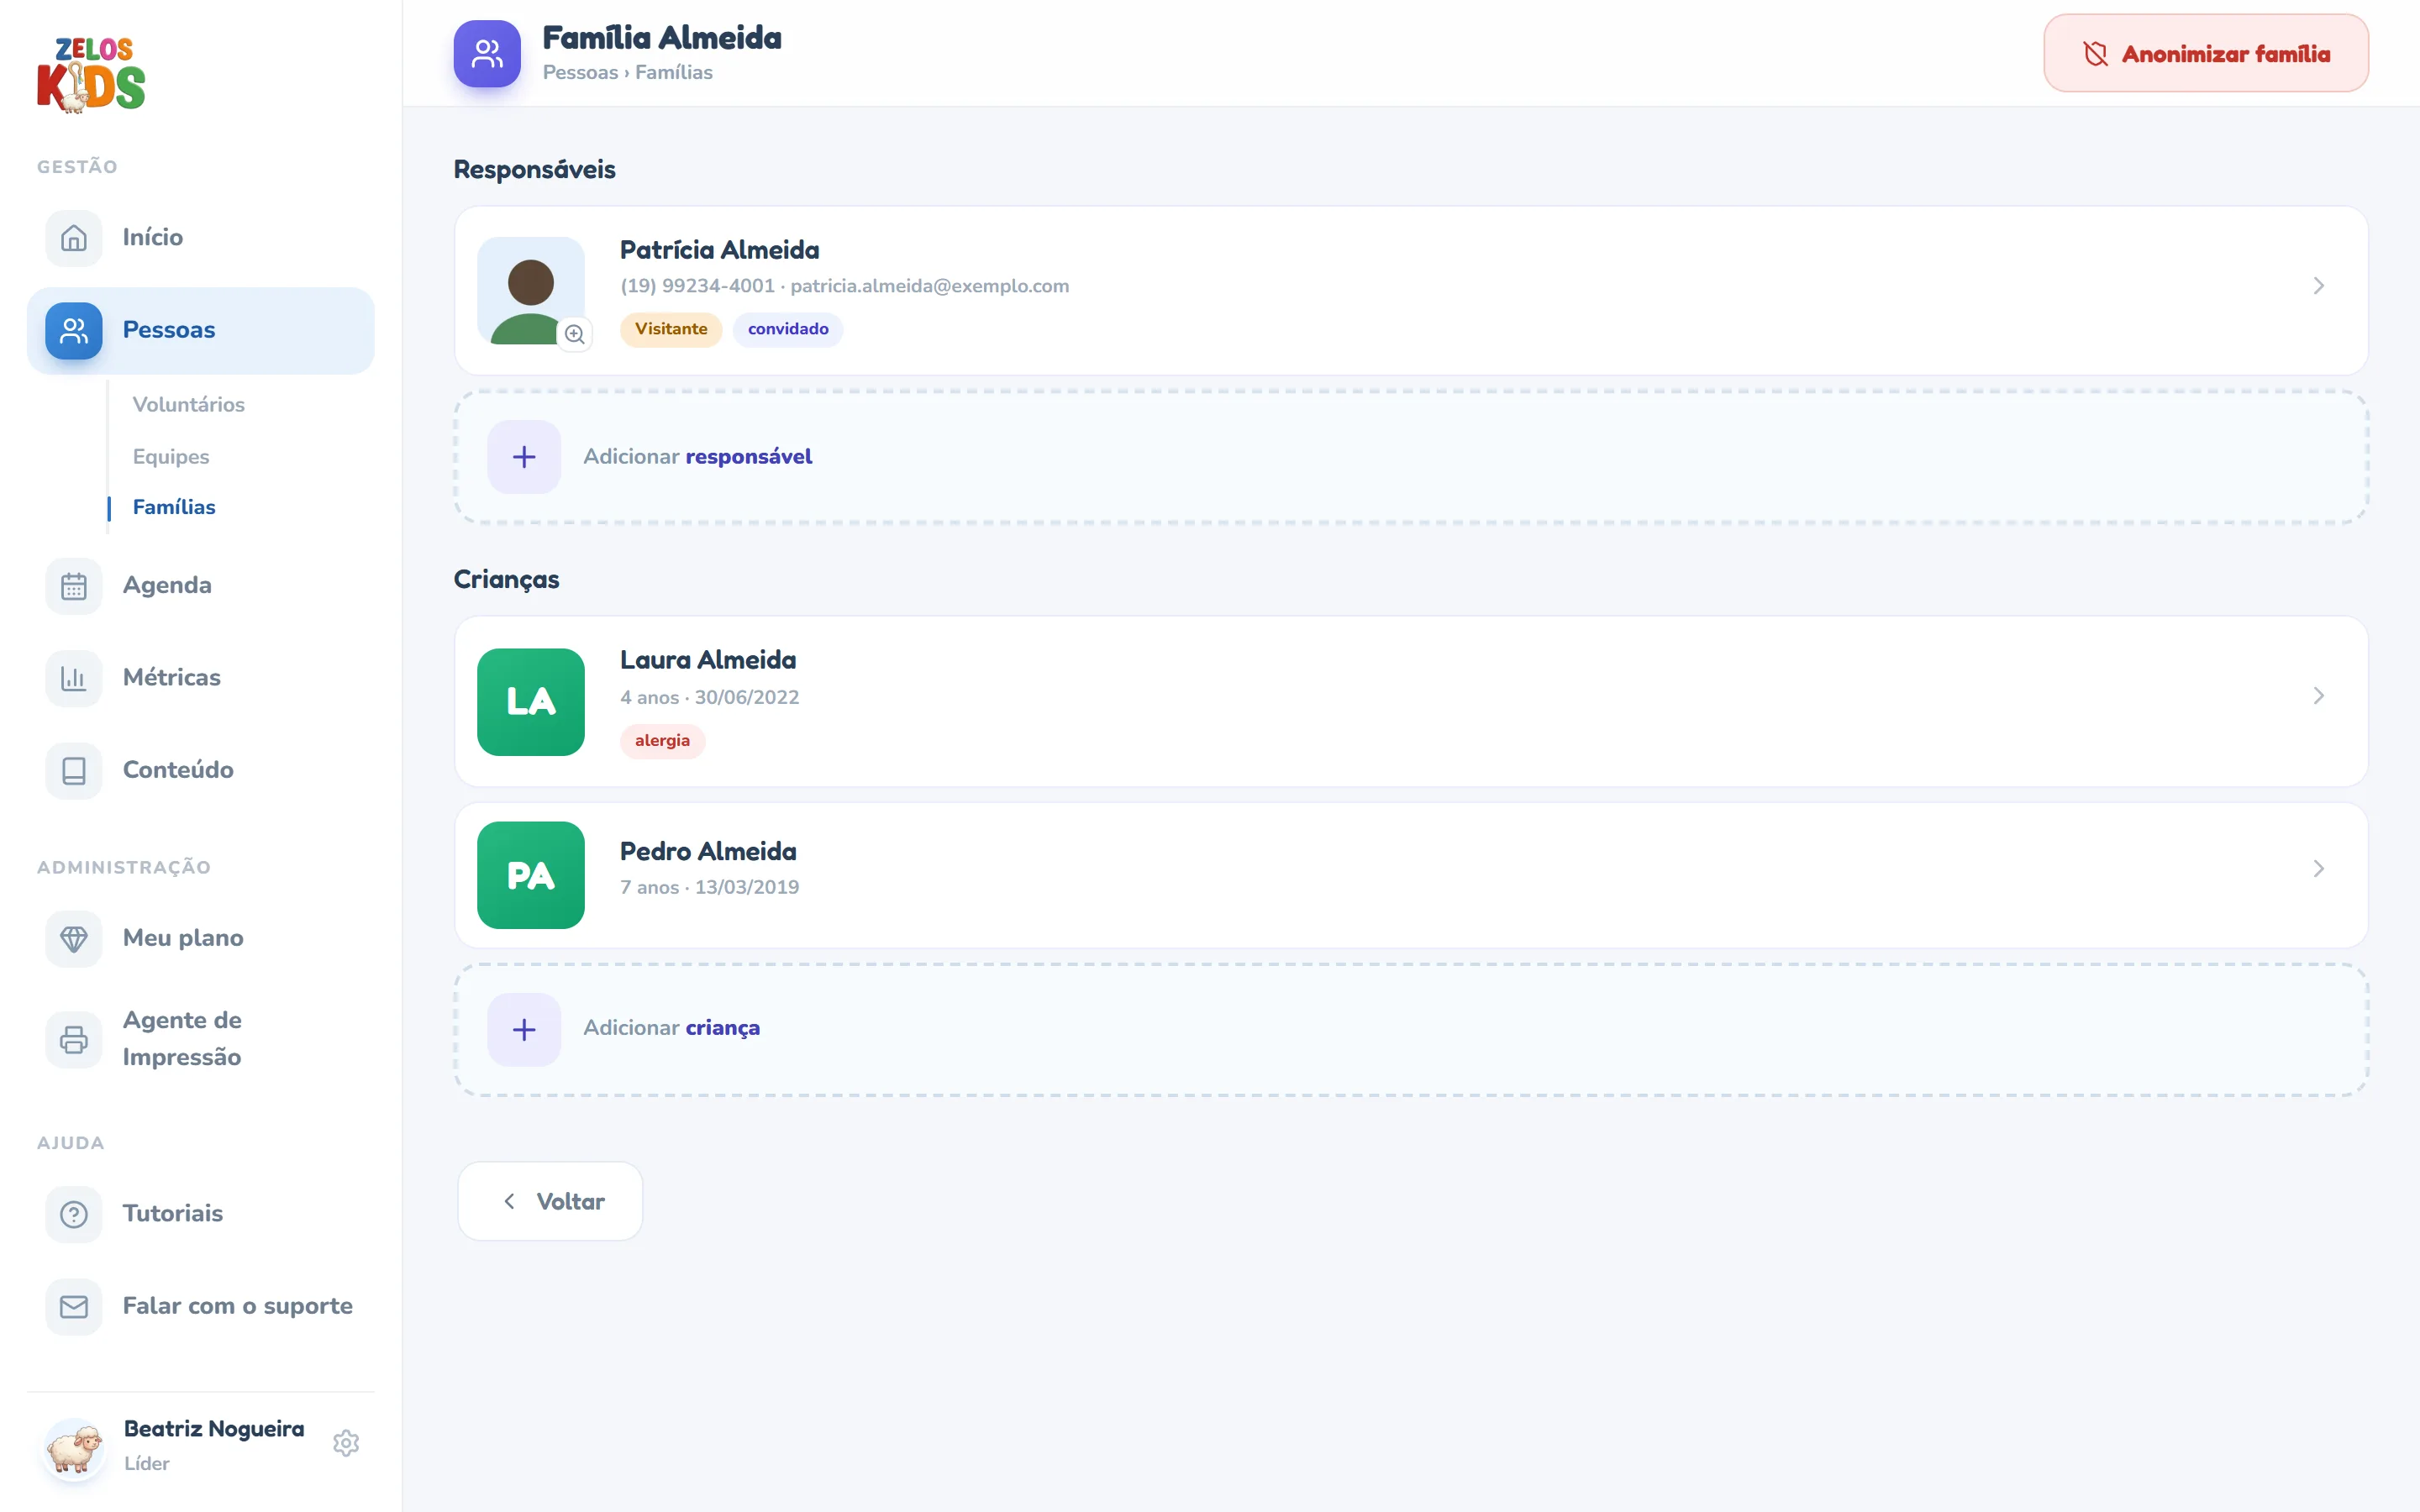Open the Tutoriais help icon

(x=74, y=1214)
